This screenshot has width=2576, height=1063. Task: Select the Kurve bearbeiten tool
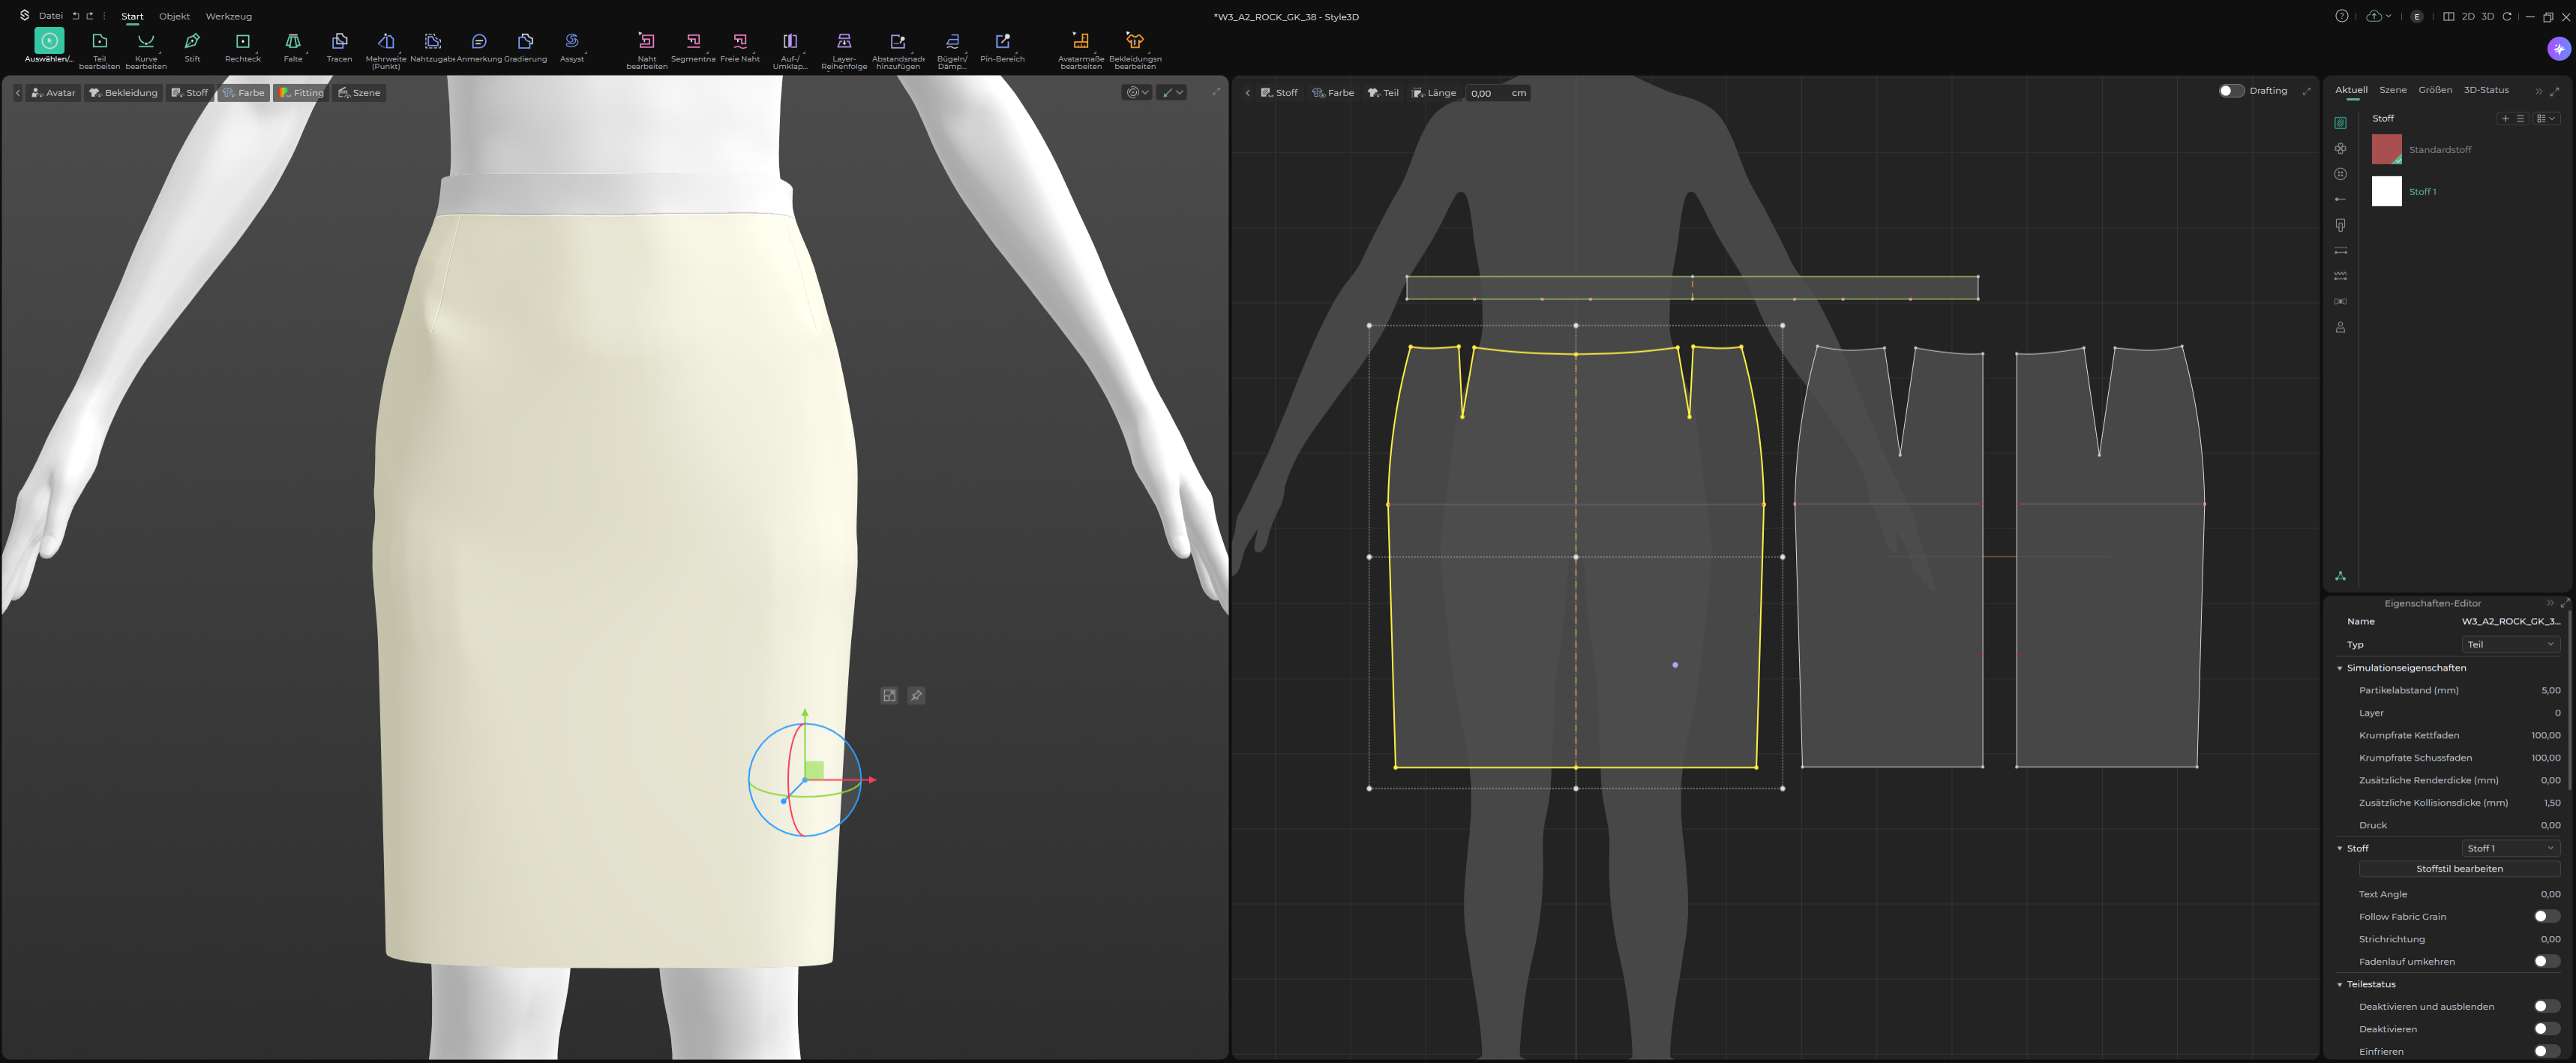(146, 50)
